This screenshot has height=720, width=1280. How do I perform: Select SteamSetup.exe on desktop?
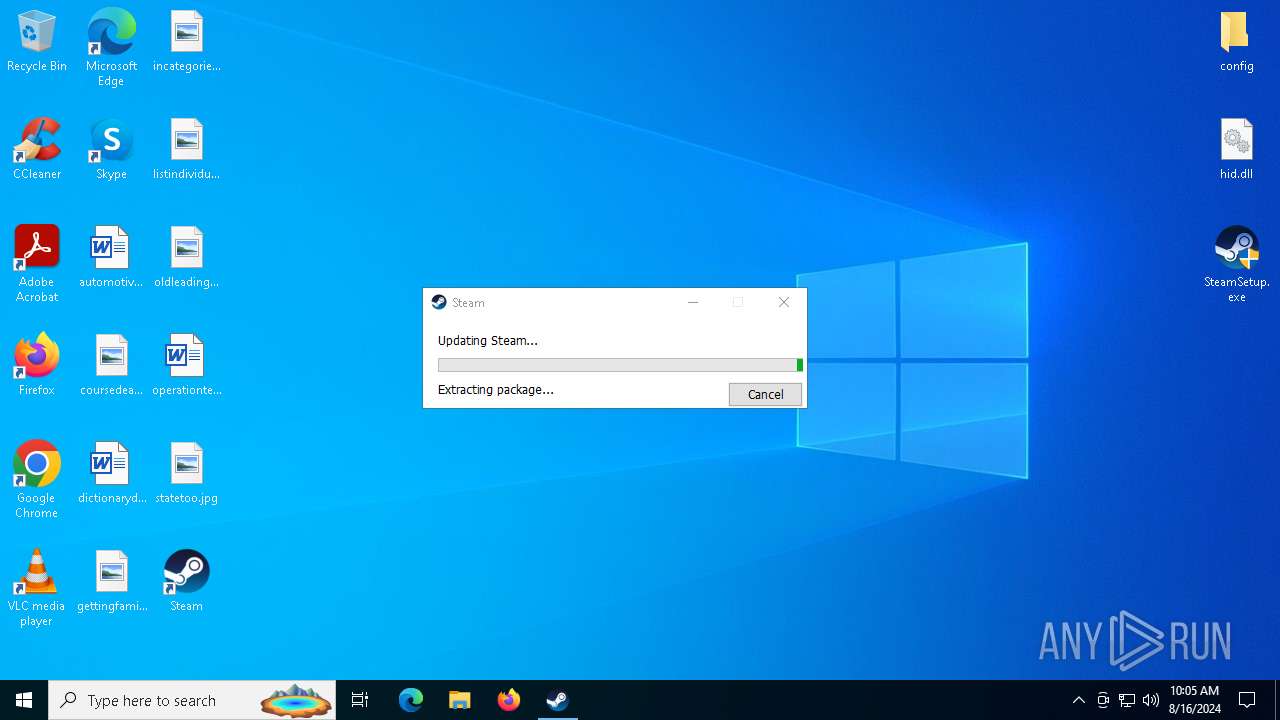pyautogui.click(x=1237, y=264)
